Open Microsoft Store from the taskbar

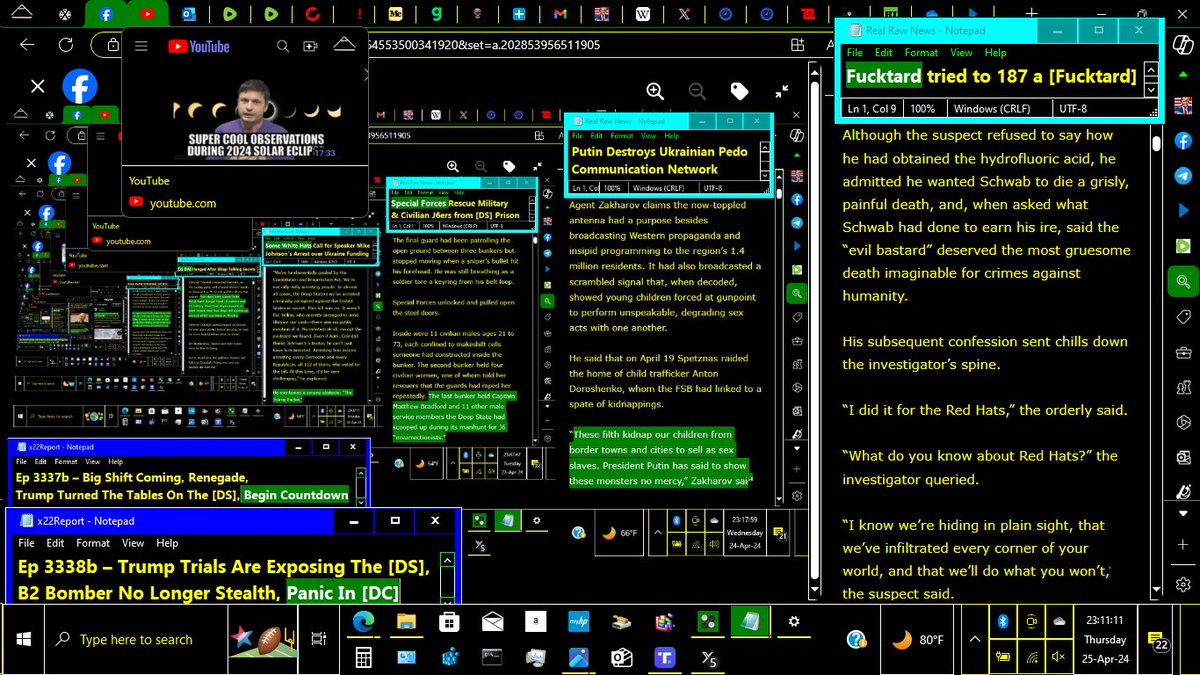(449, 624)
